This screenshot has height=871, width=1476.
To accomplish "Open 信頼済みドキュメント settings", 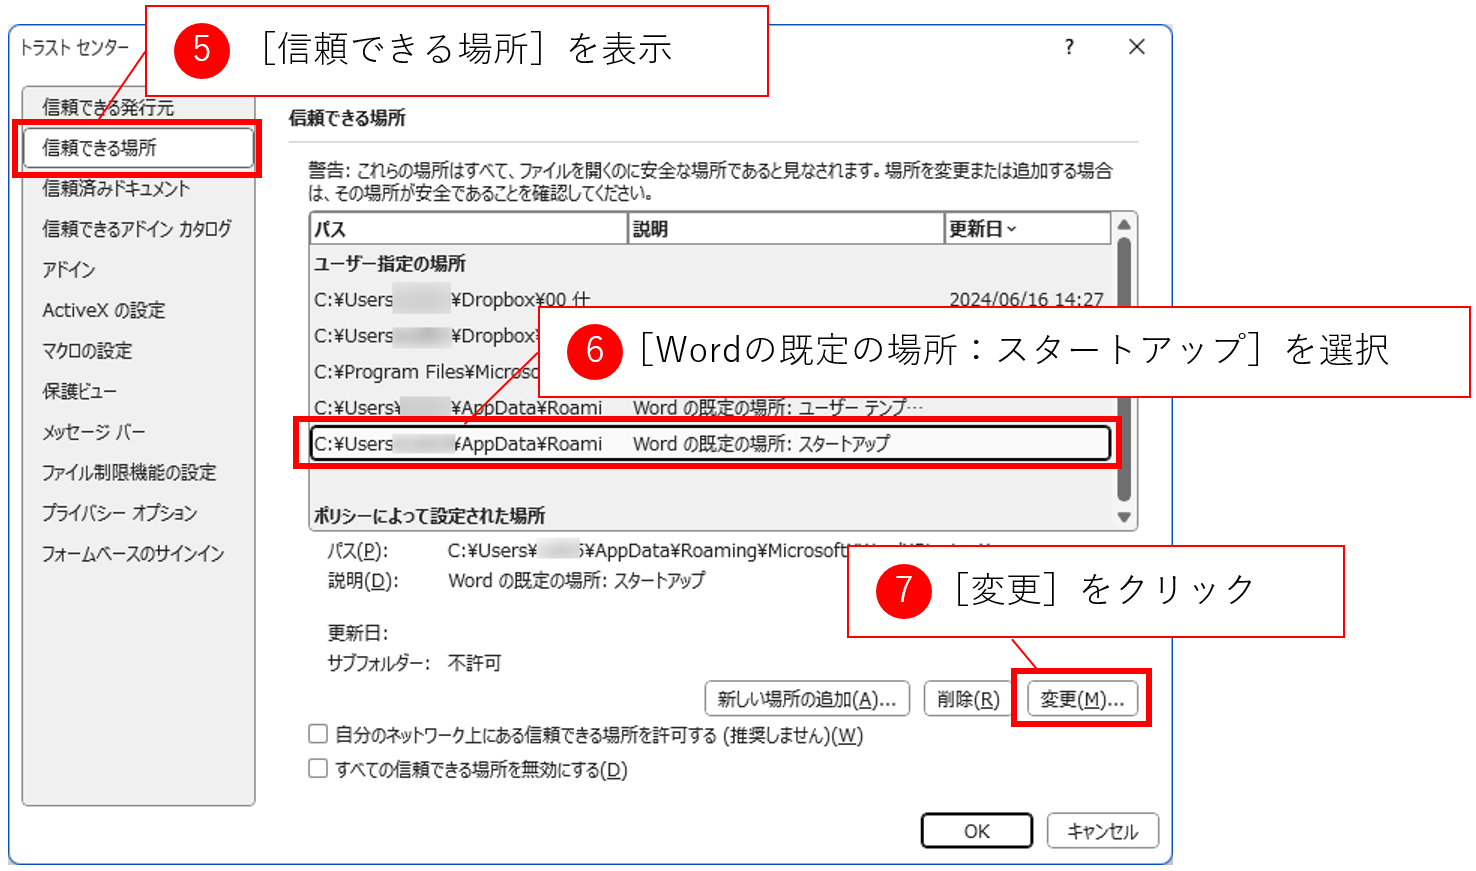I will pyautogui.click(x=116, y=189).
